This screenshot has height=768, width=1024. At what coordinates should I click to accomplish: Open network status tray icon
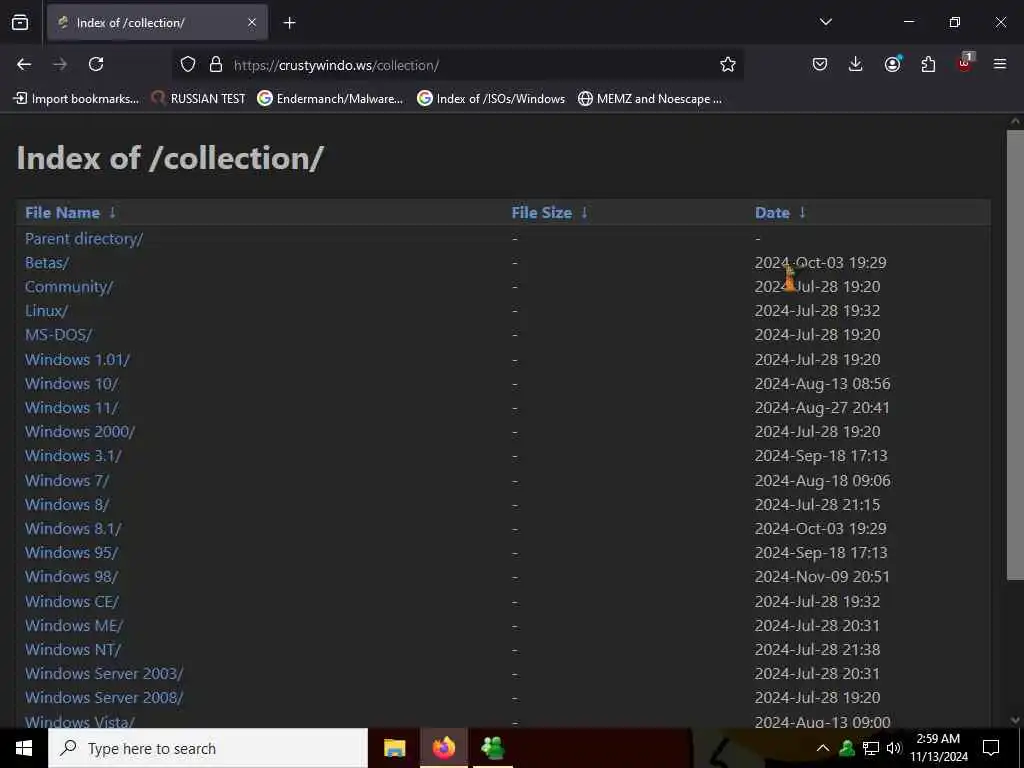[x=871, y=748]
